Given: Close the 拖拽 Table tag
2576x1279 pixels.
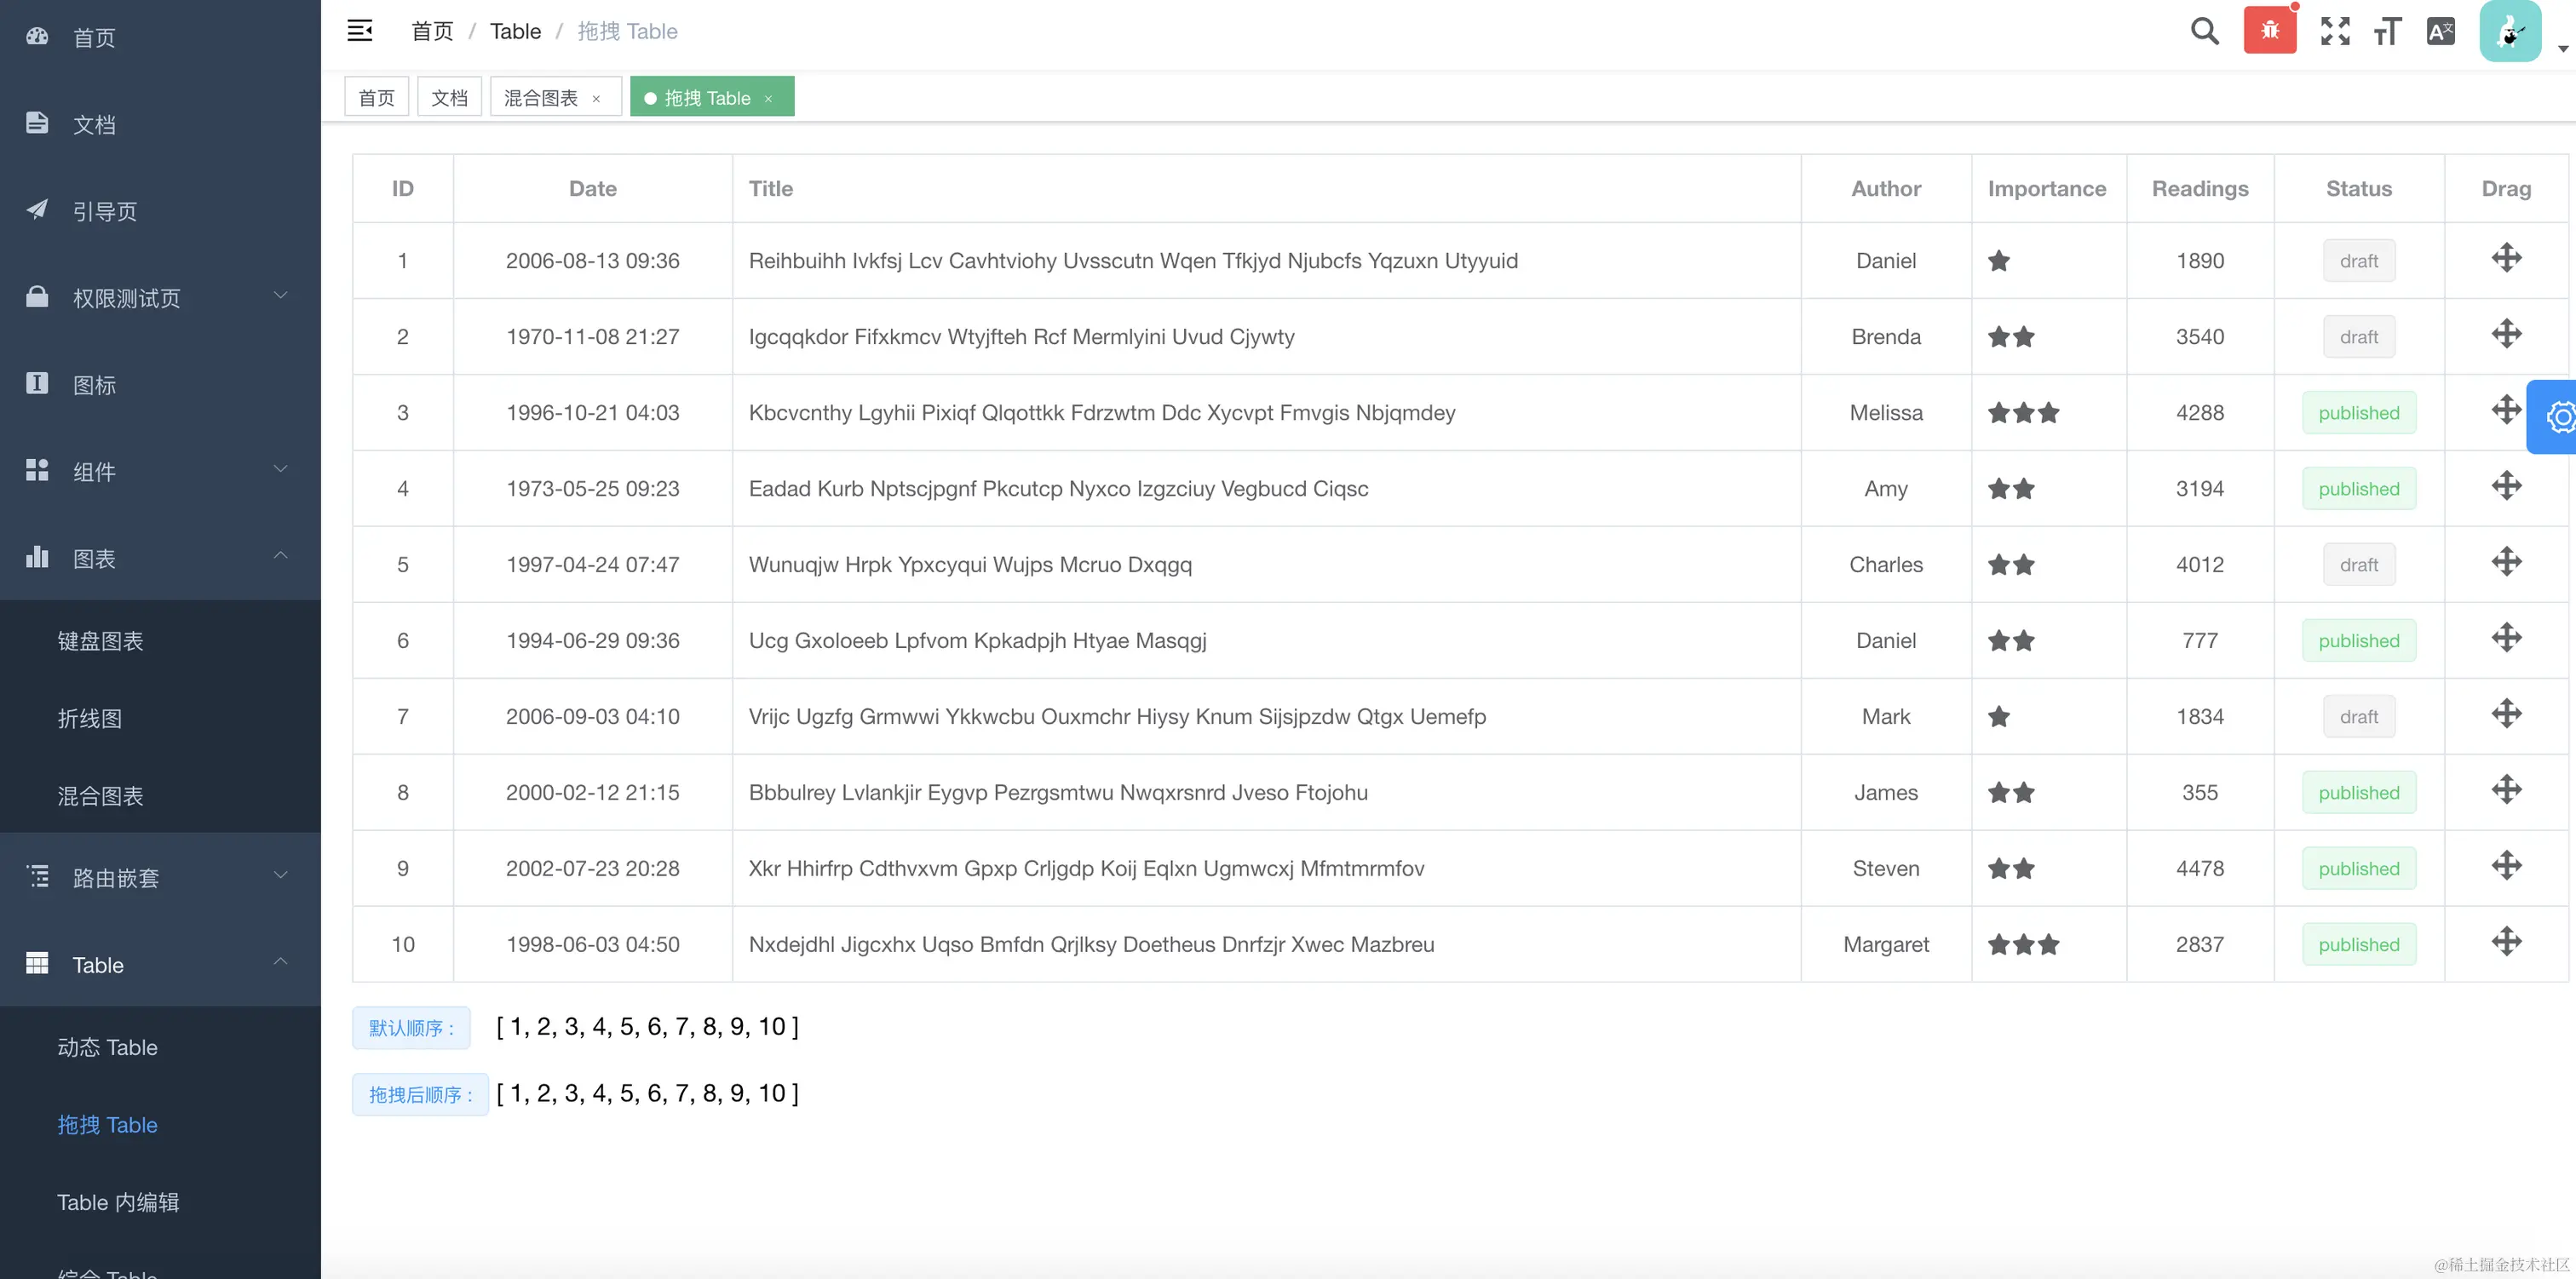Looking at the screenshot, I should point(768,98).
